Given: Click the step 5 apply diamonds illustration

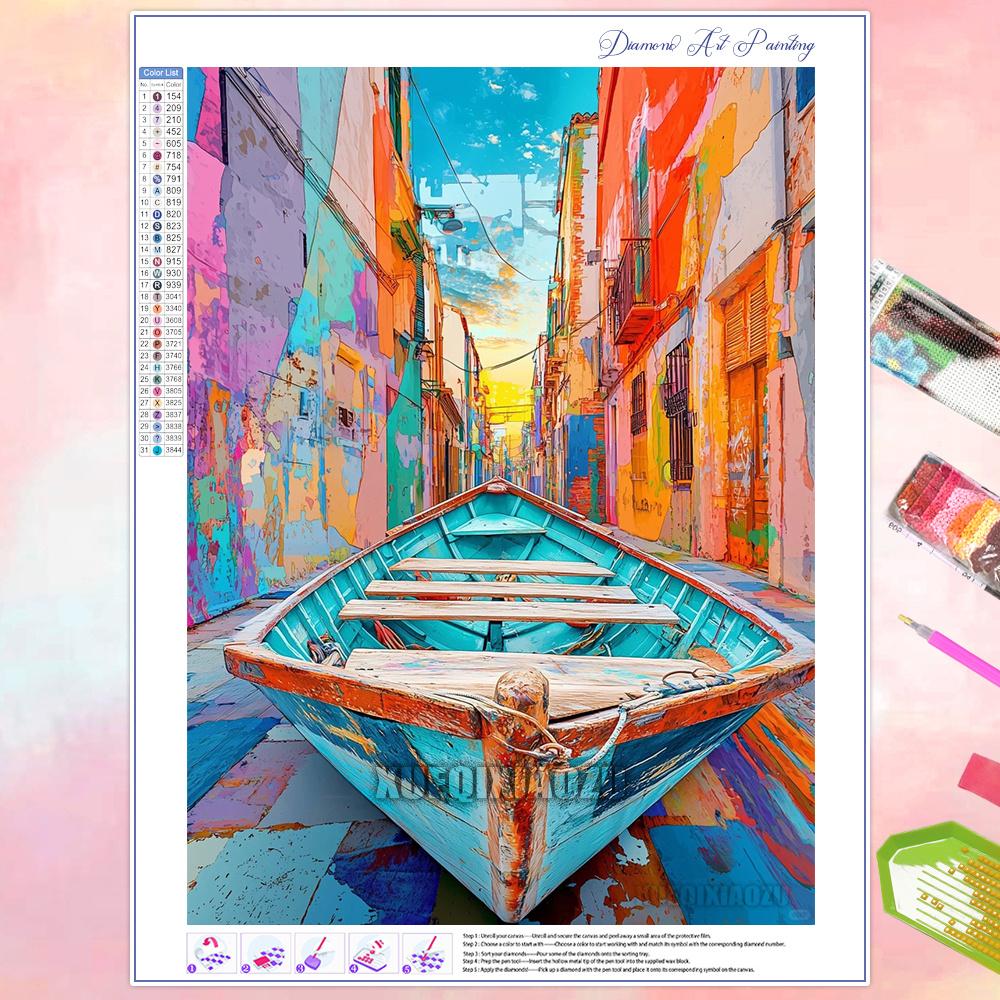Looking at the screenshot, I should pos(427,953).
